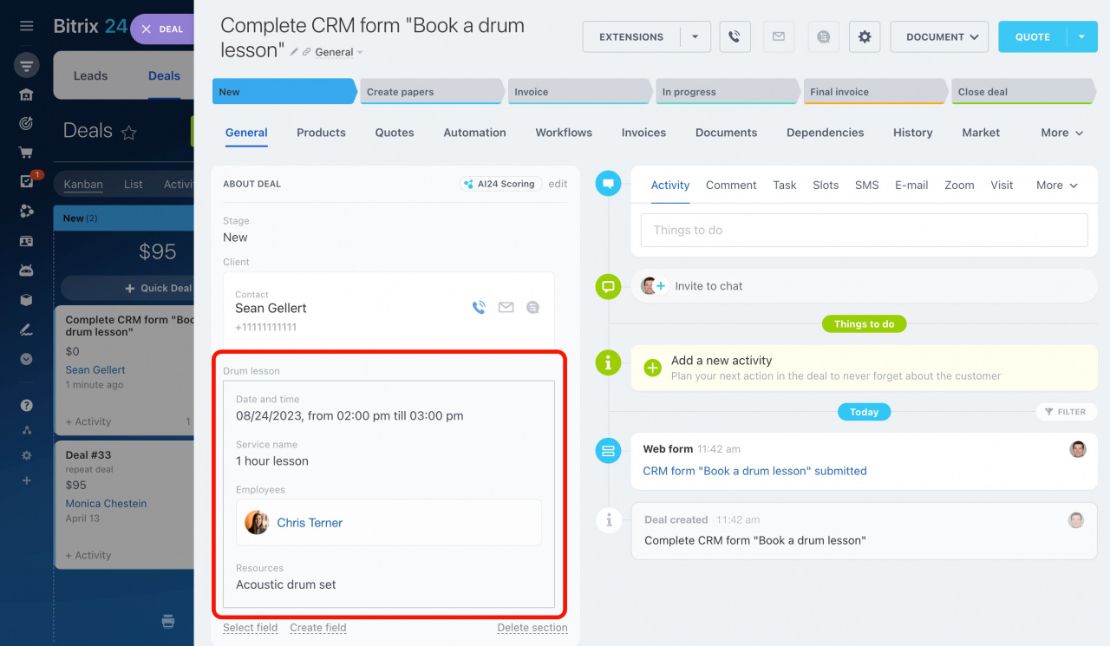Close the deal slider via DEAL button

point(162,29)
